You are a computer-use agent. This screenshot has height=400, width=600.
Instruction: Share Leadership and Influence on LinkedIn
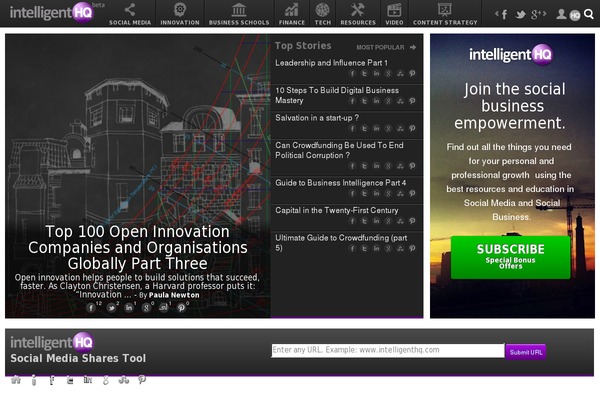pyautogui.click(x=377, y=73)
